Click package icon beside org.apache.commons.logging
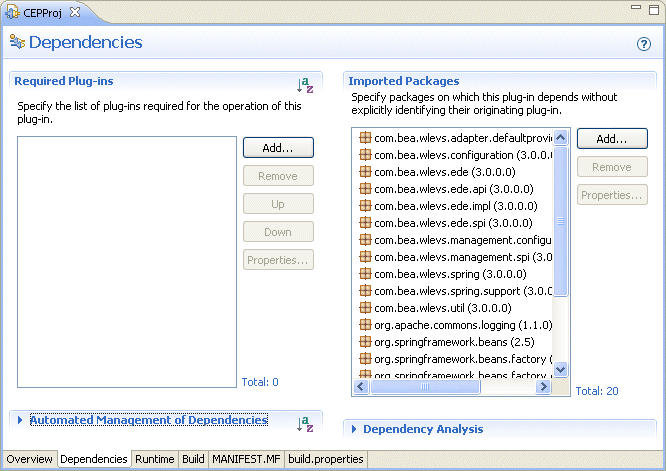This screenshot has width=666, height=471. [365, 324]
